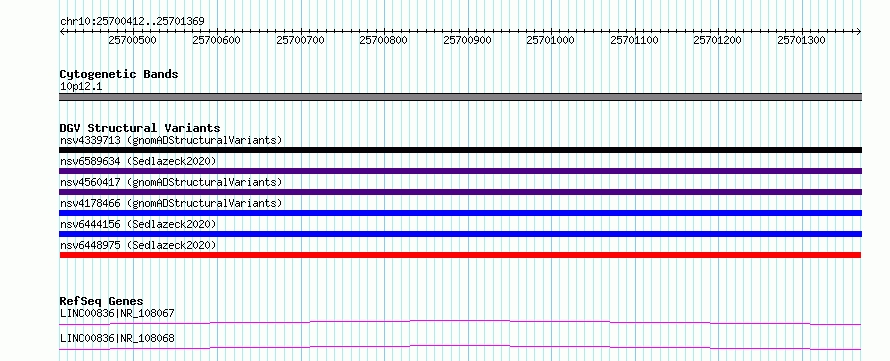The image size is (890, 361).
Task: Select the blue nsv4178466 variant bar
Action: (461, 213)
